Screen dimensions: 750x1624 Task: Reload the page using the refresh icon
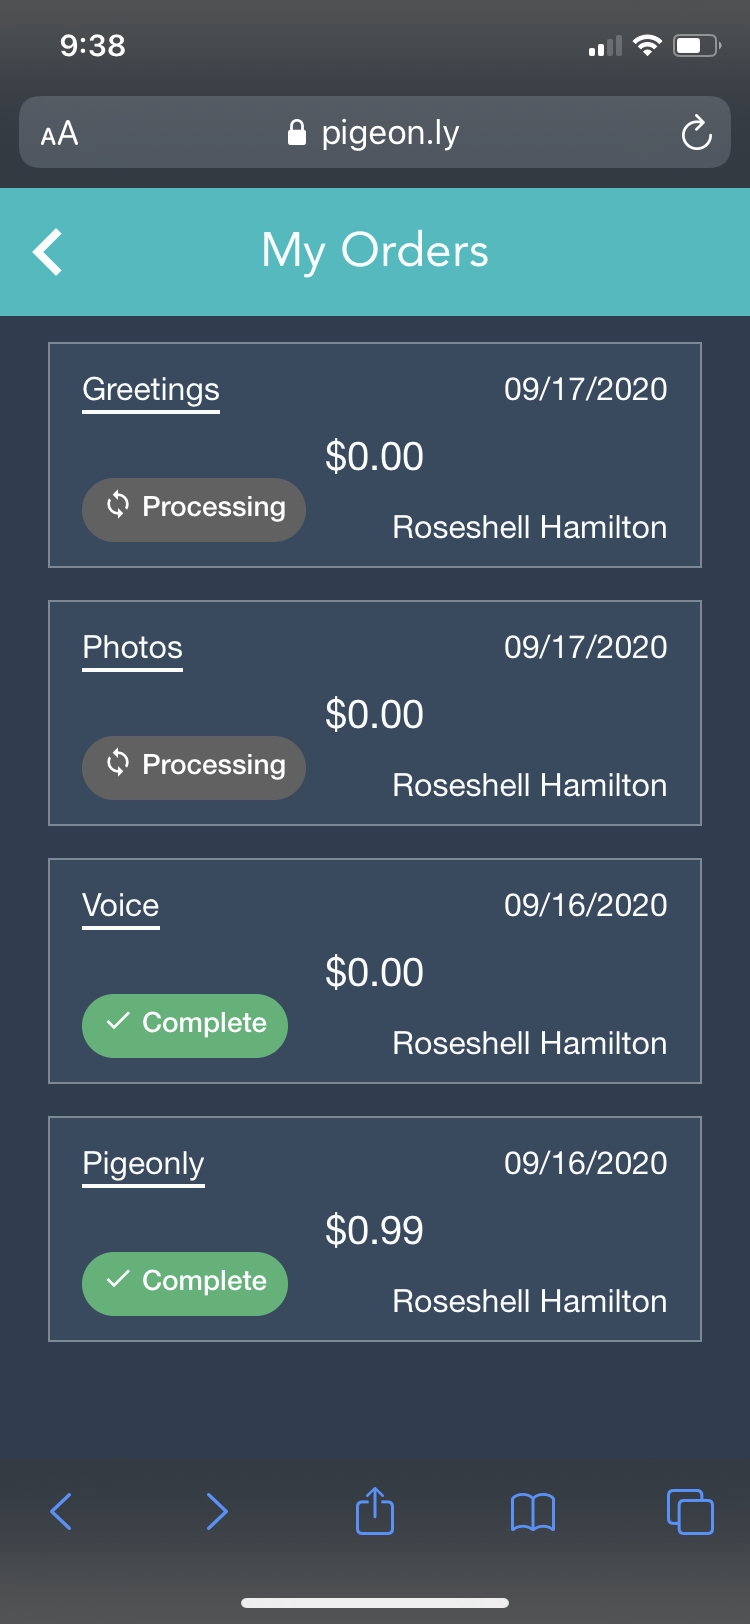click(696, 133)
